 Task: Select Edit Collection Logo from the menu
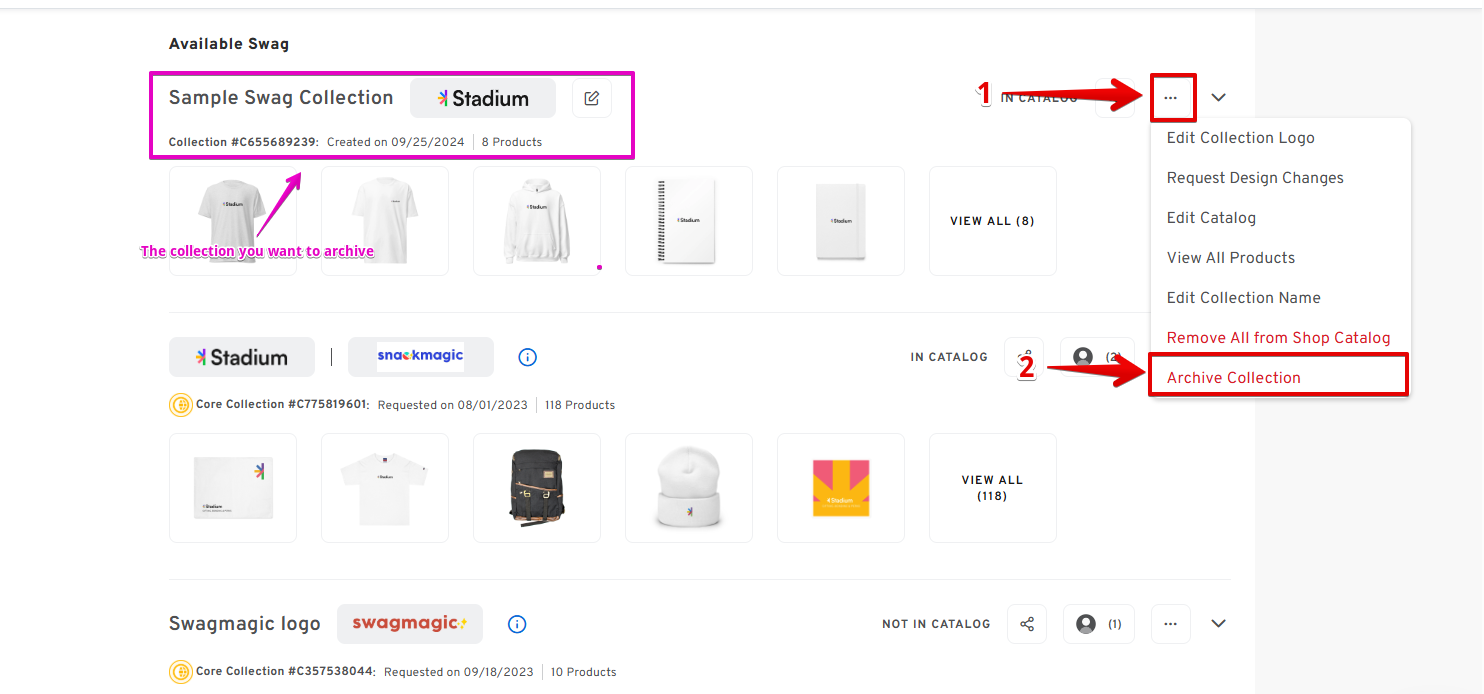click(1240, 138)
